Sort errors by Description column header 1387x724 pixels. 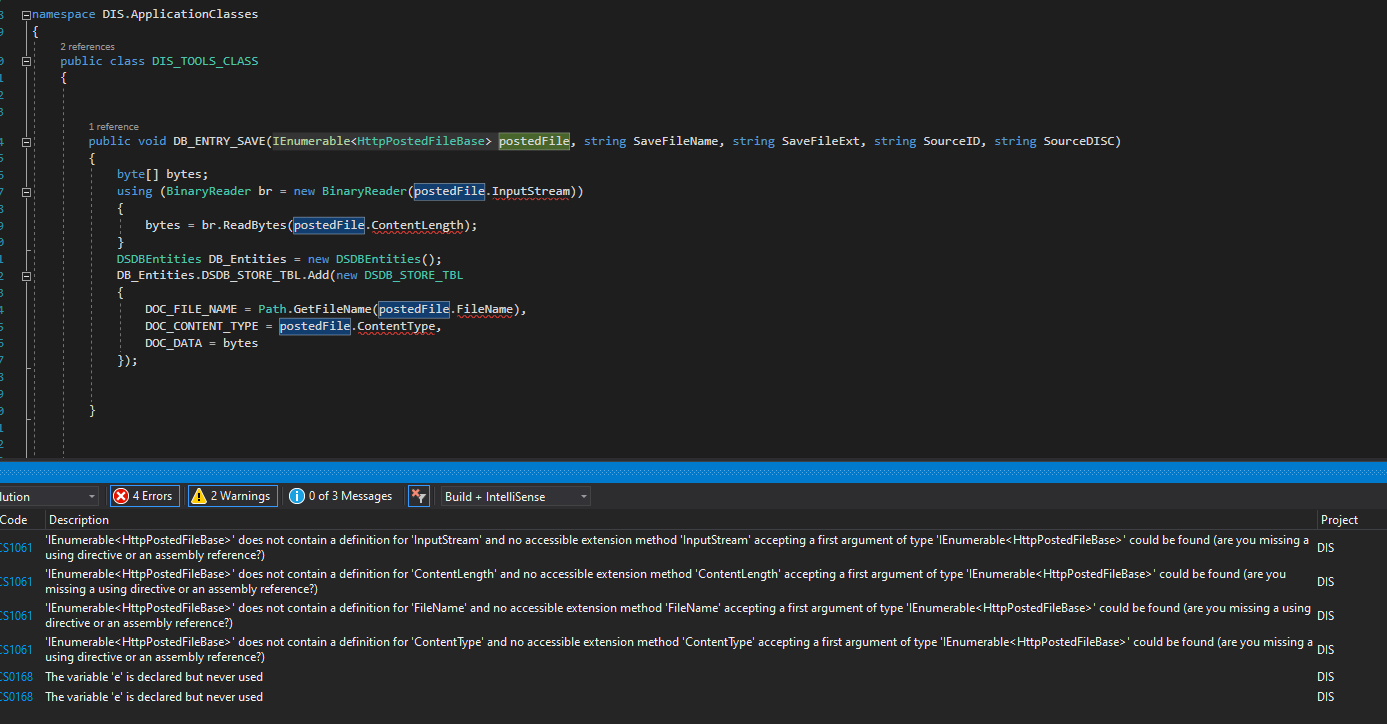[79, 520]
